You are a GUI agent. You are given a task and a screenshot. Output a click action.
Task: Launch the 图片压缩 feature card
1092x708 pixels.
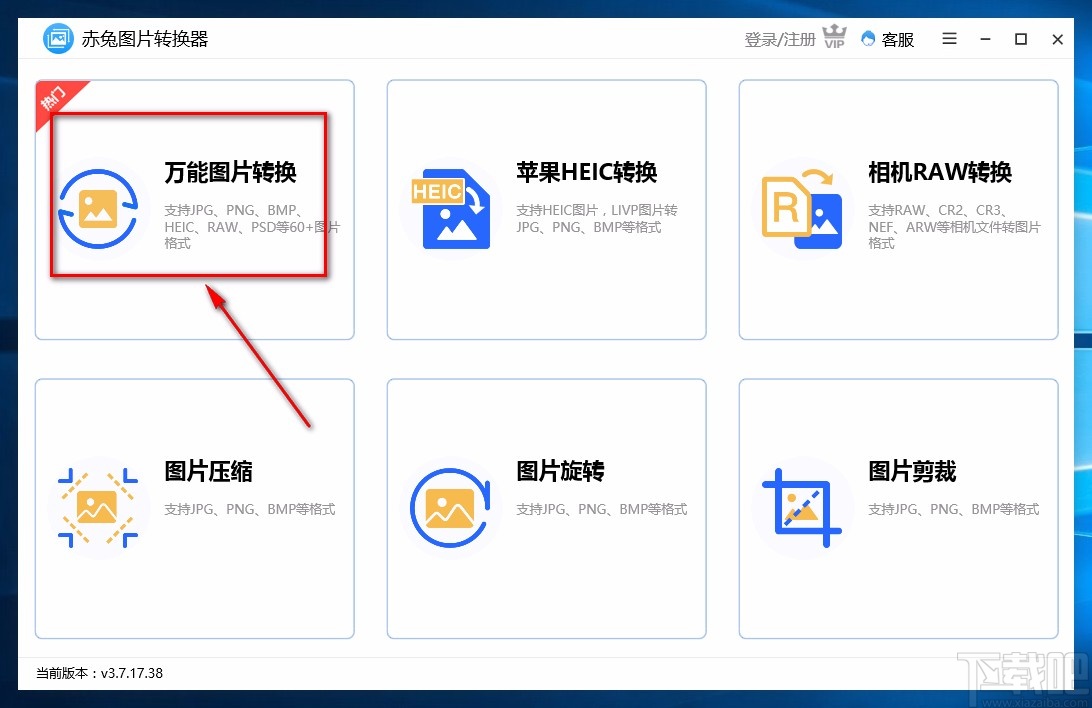(194, 508)
